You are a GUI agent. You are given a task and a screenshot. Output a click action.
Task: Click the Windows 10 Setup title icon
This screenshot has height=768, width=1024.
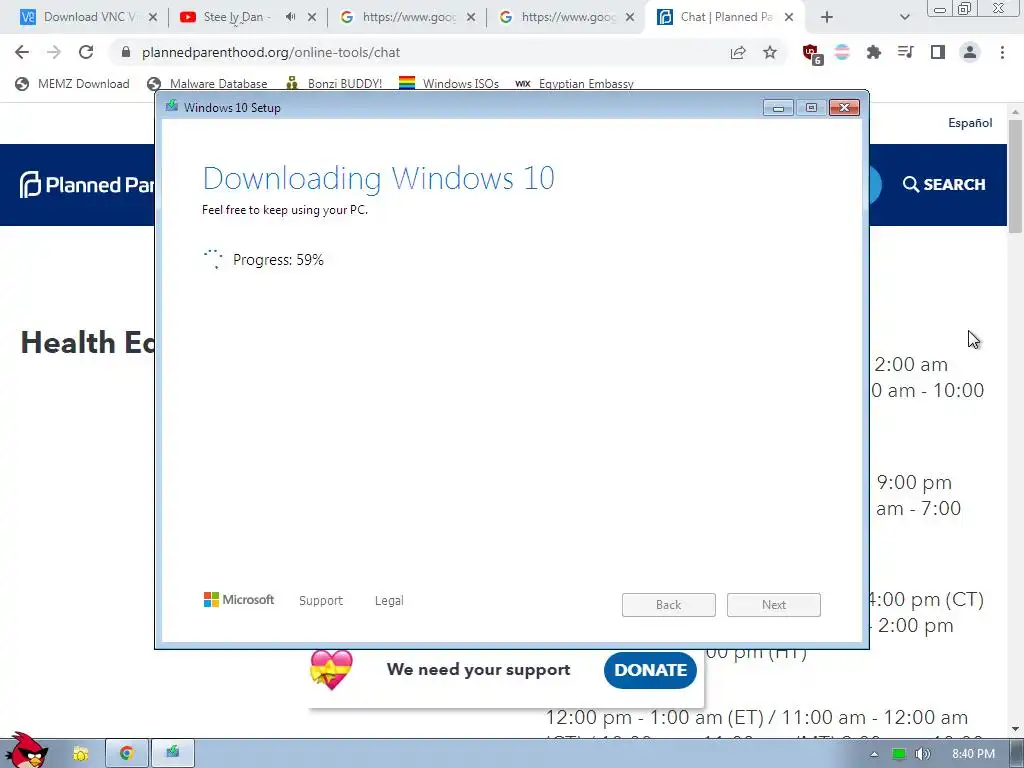172,106
